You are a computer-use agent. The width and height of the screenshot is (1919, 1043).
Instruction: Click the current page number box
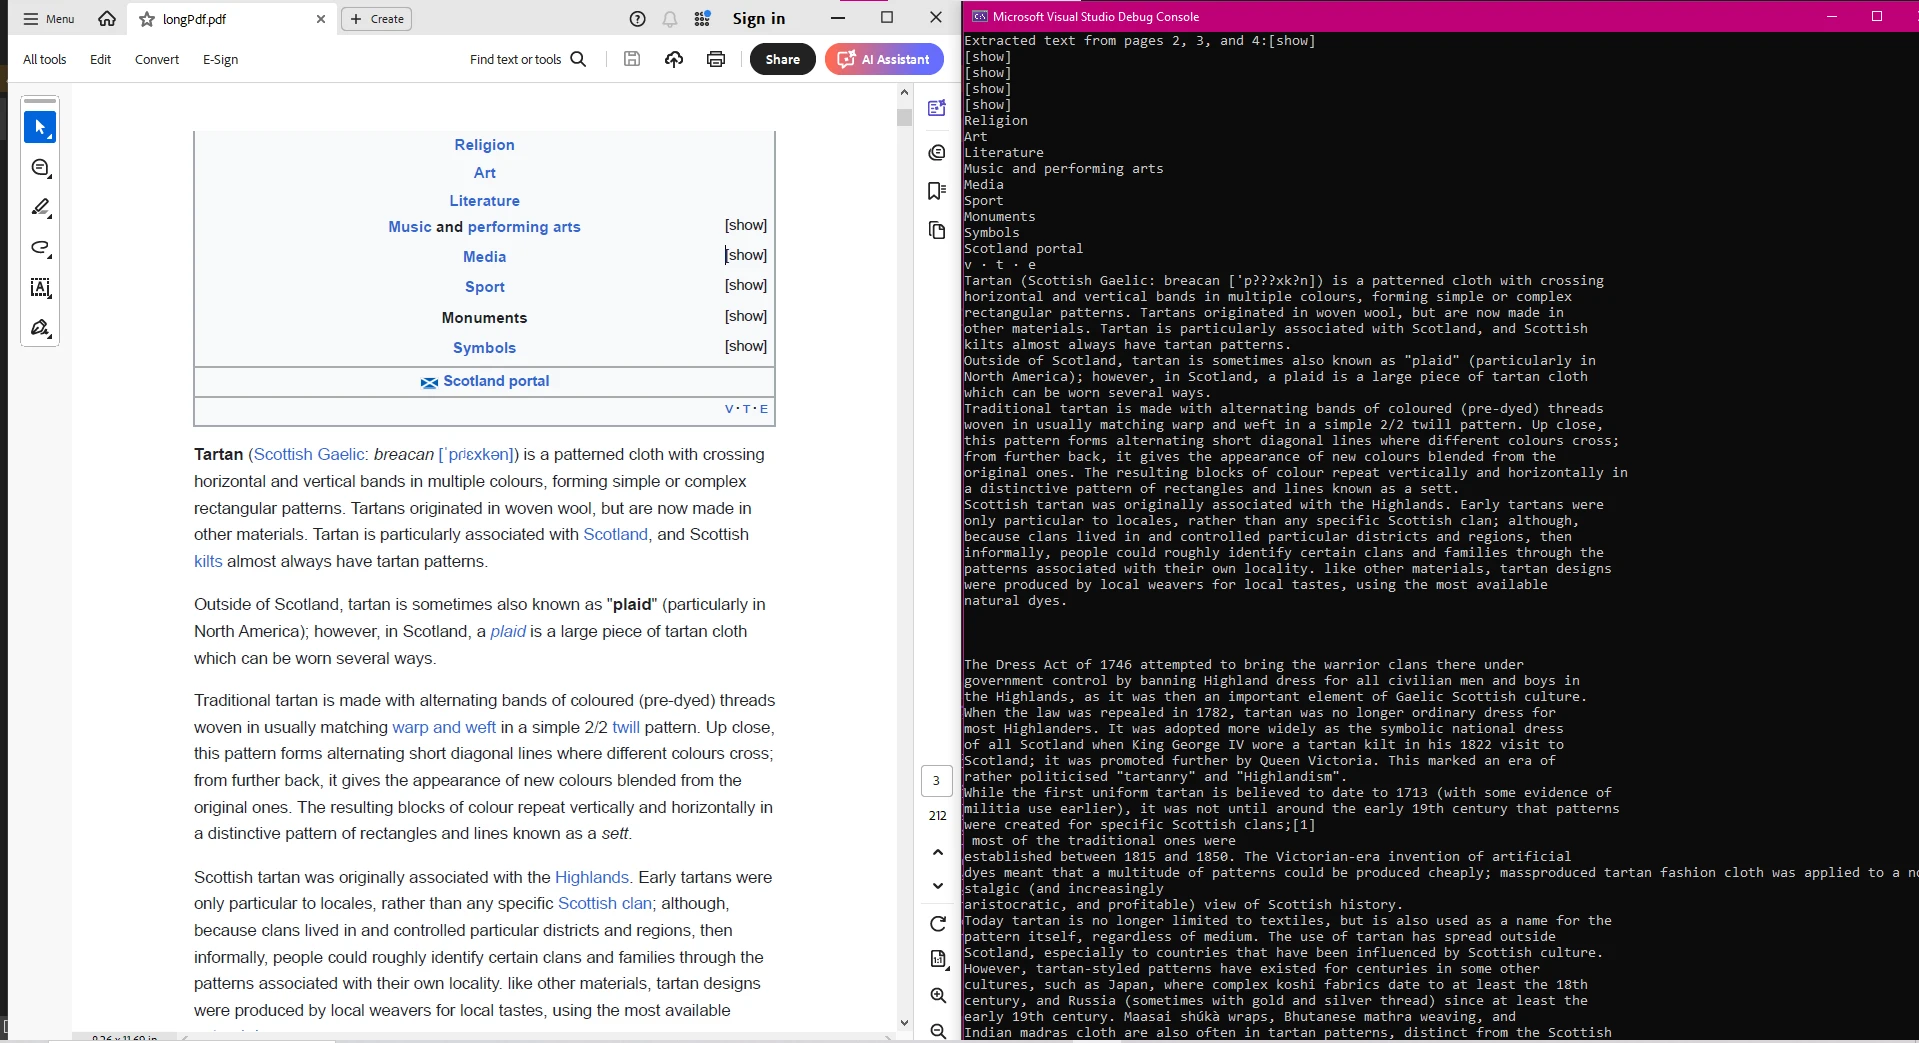[x=936, y=781]
